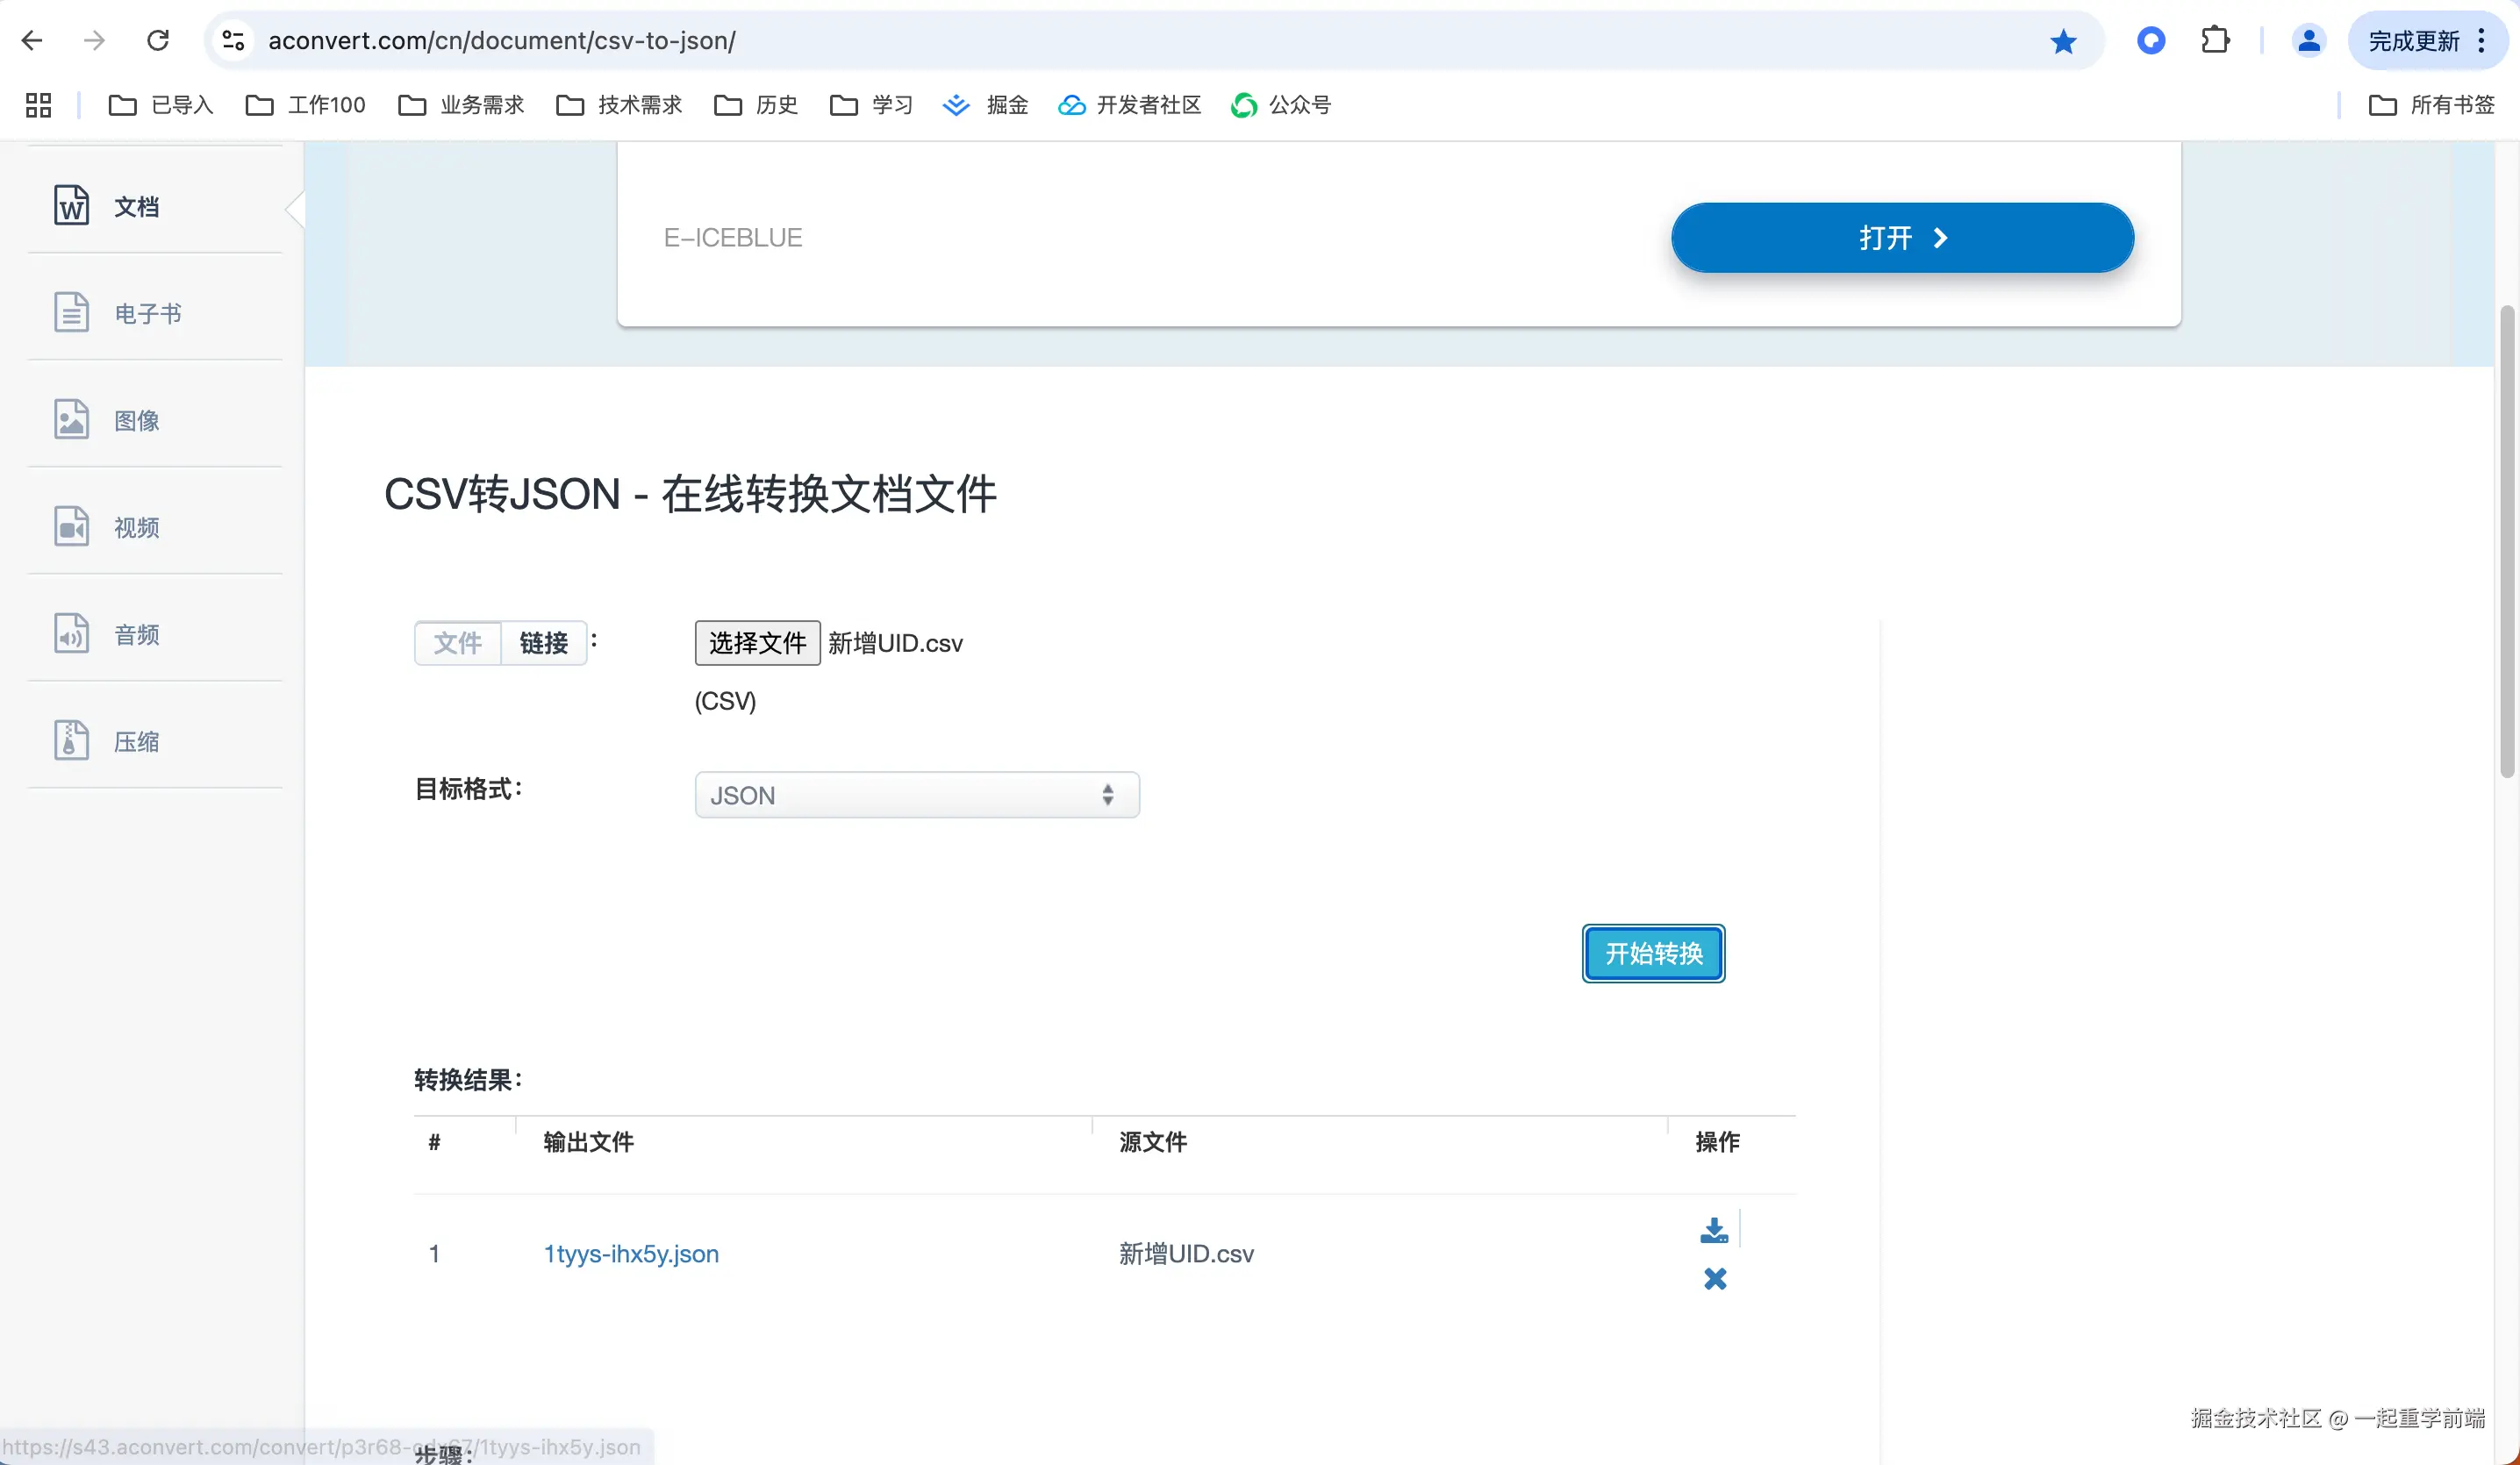
Task: Toggle the bookmark star for this page
Action: click(2063, 41)
